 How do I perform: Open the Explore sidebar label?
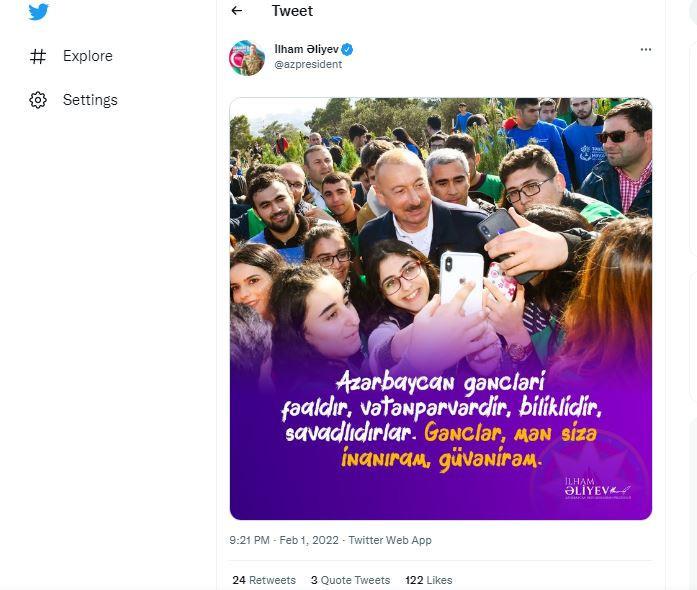coord(88,56)
